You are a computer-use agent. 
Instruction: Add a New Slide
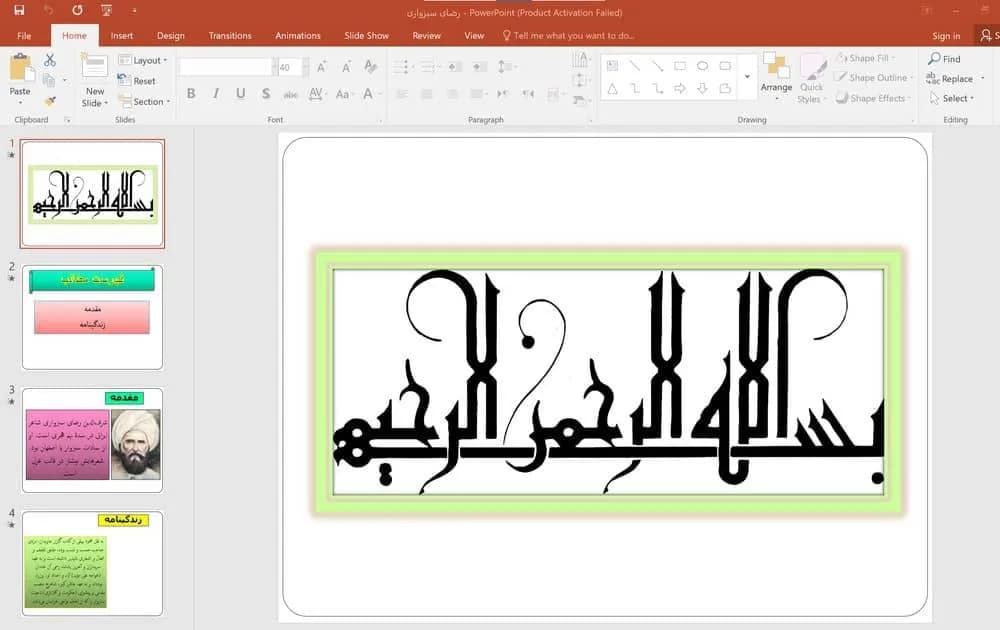click(94, 80)
